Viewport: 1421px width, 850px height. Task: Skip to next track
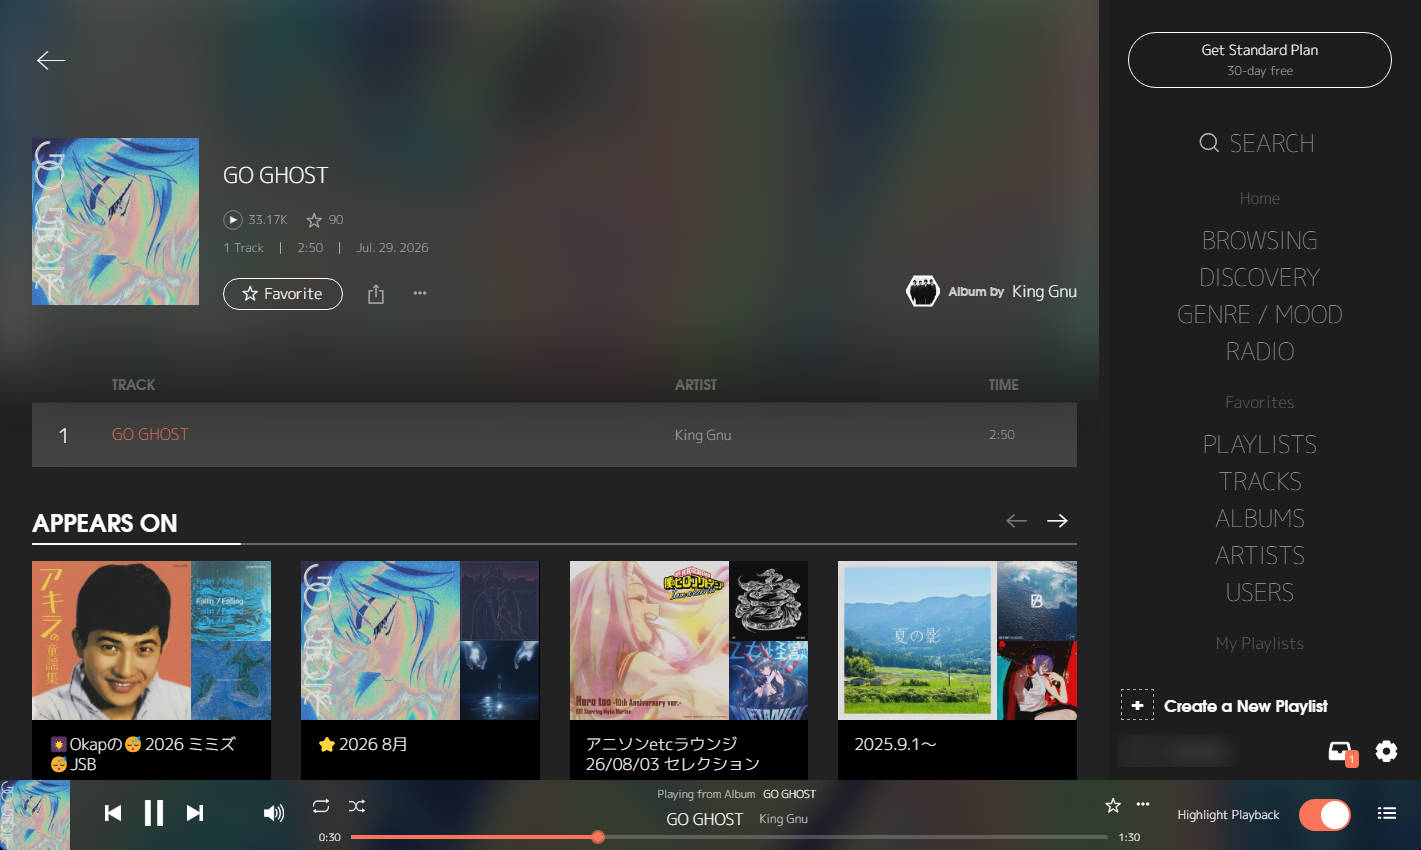coord(195,813)
